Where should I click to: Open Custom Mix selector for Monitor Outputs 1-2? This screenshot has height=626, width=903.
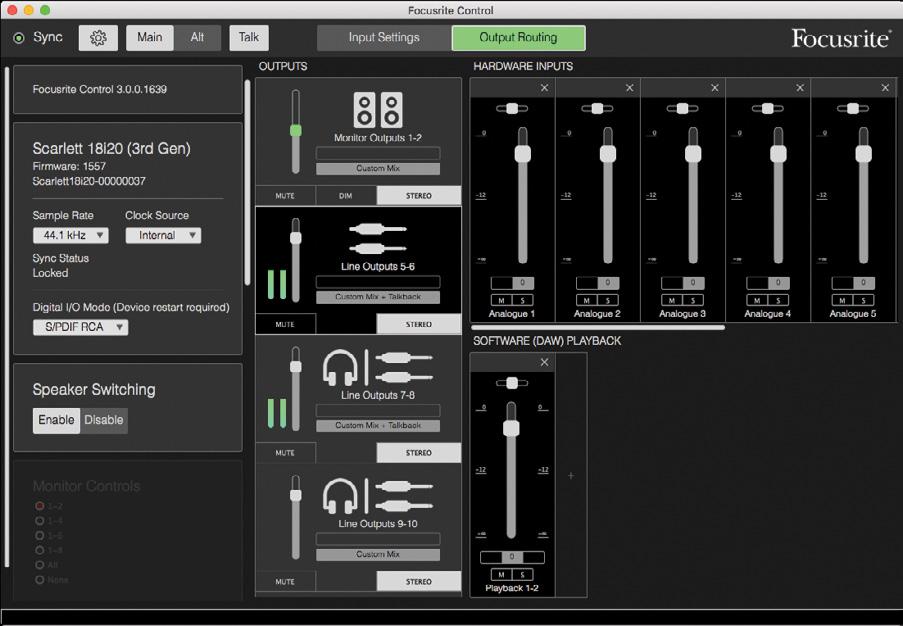(378, 168)
